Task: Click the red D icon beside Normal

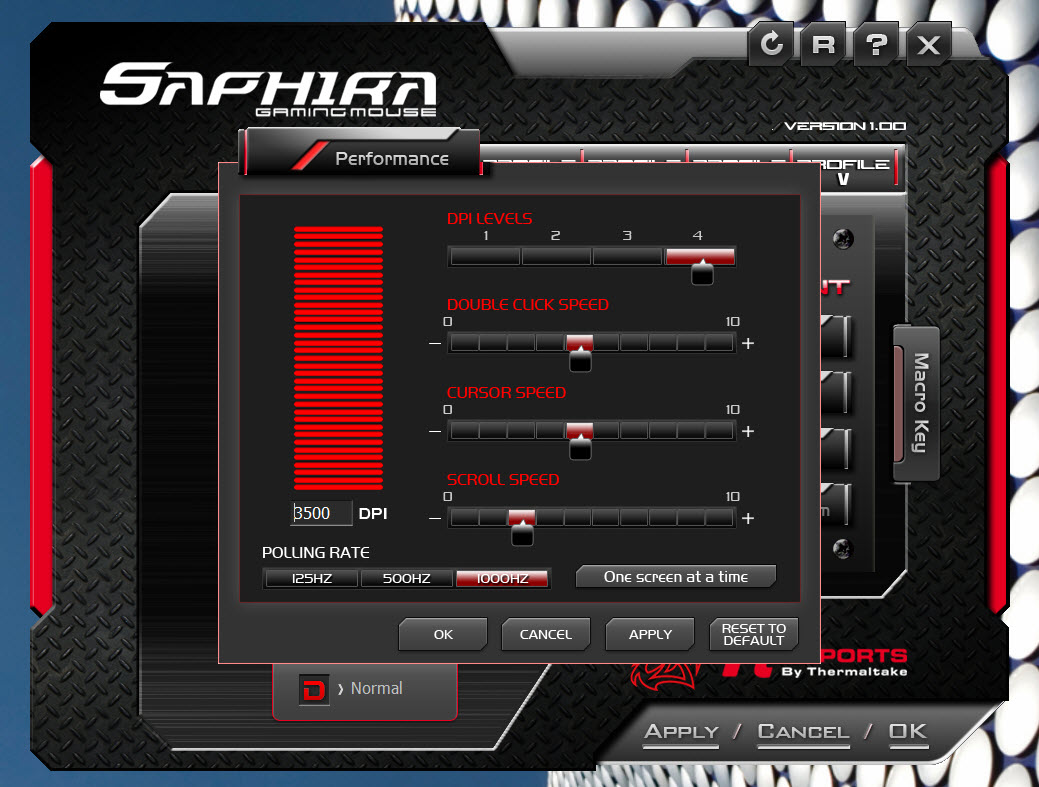Action: pos(313,690)
